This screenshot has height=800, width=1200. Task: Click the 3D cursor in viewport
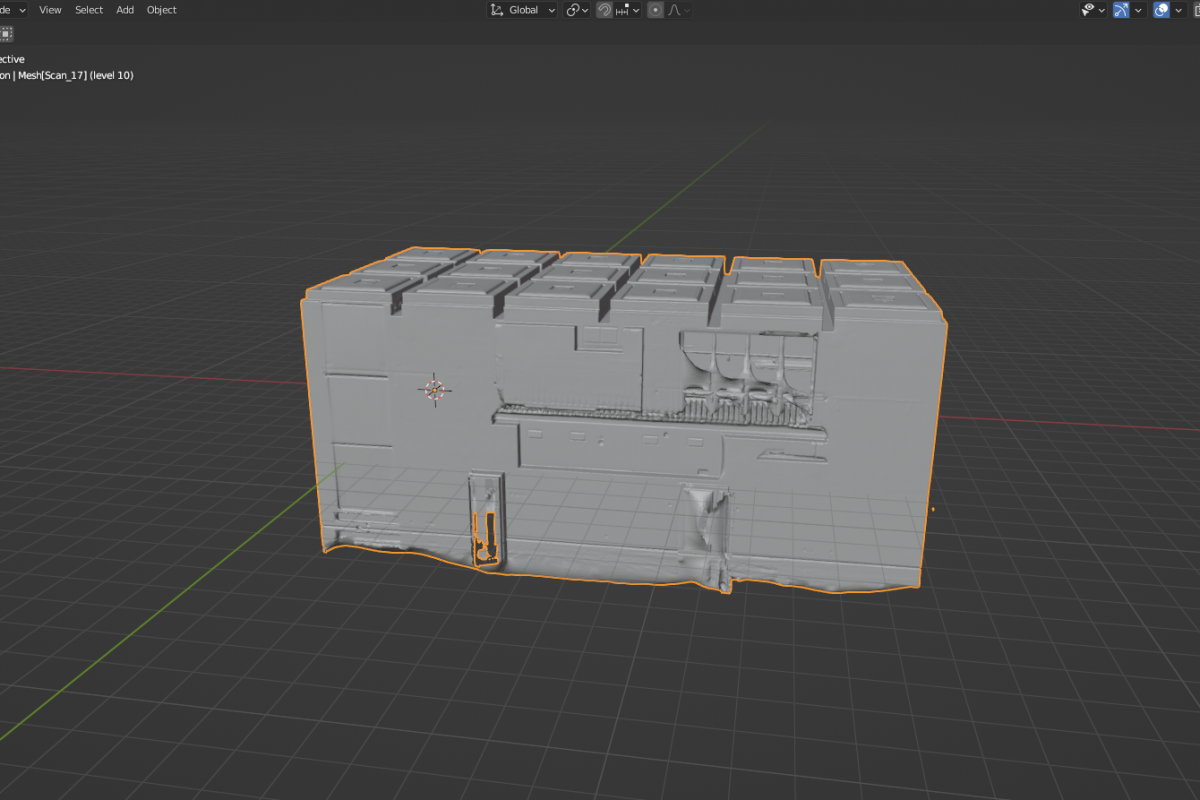coord(435,390)
